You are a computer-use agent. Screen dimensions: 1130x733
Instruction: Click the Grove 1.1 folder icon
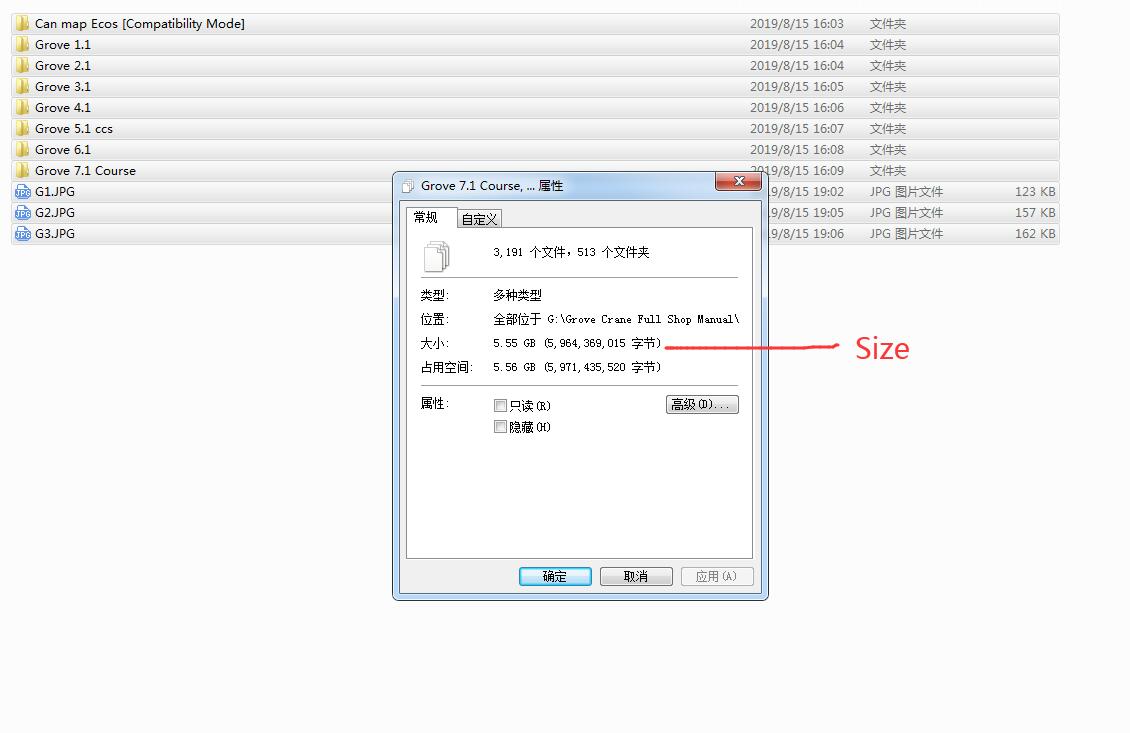pos(22,44)
